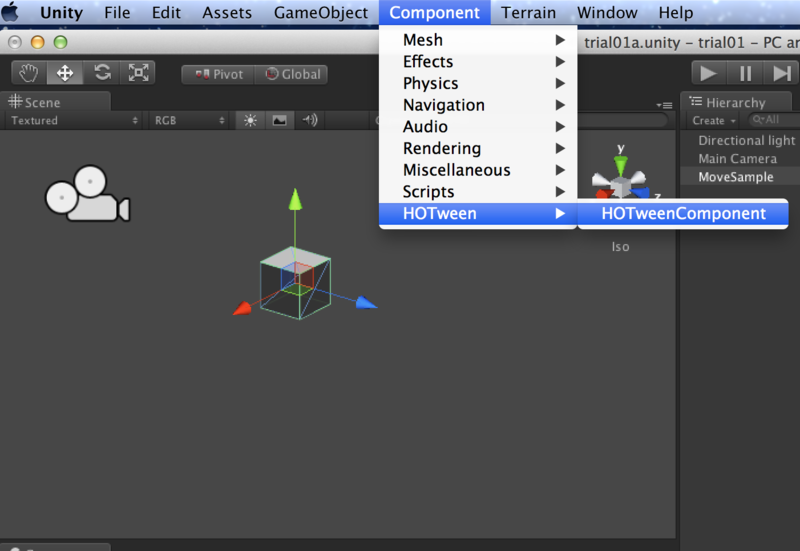The height and width of the screenshot is (551, 800).
Task: Close the open Component menu
Action: click(434, 12)
